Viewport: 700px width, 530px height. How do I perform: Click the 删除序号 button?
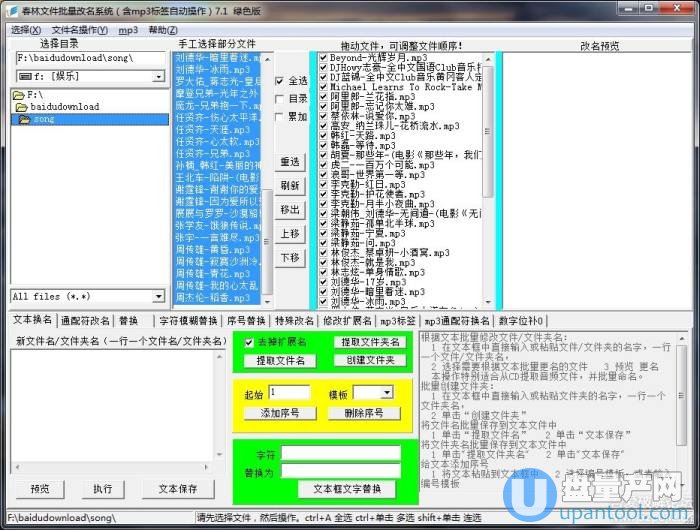[364, 413]
